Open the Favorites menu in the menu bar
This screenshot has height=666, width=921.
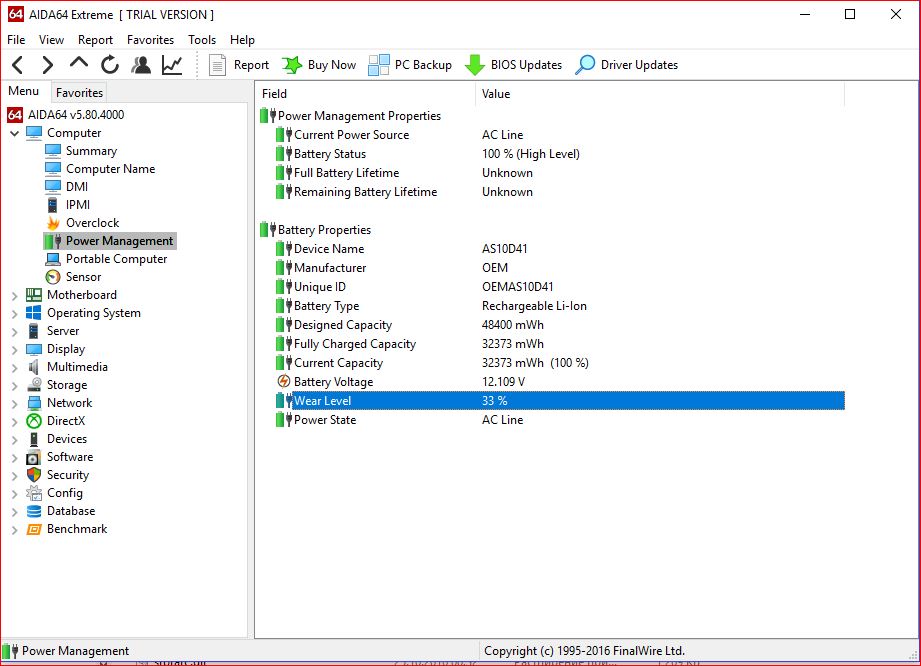click(150, 39)
